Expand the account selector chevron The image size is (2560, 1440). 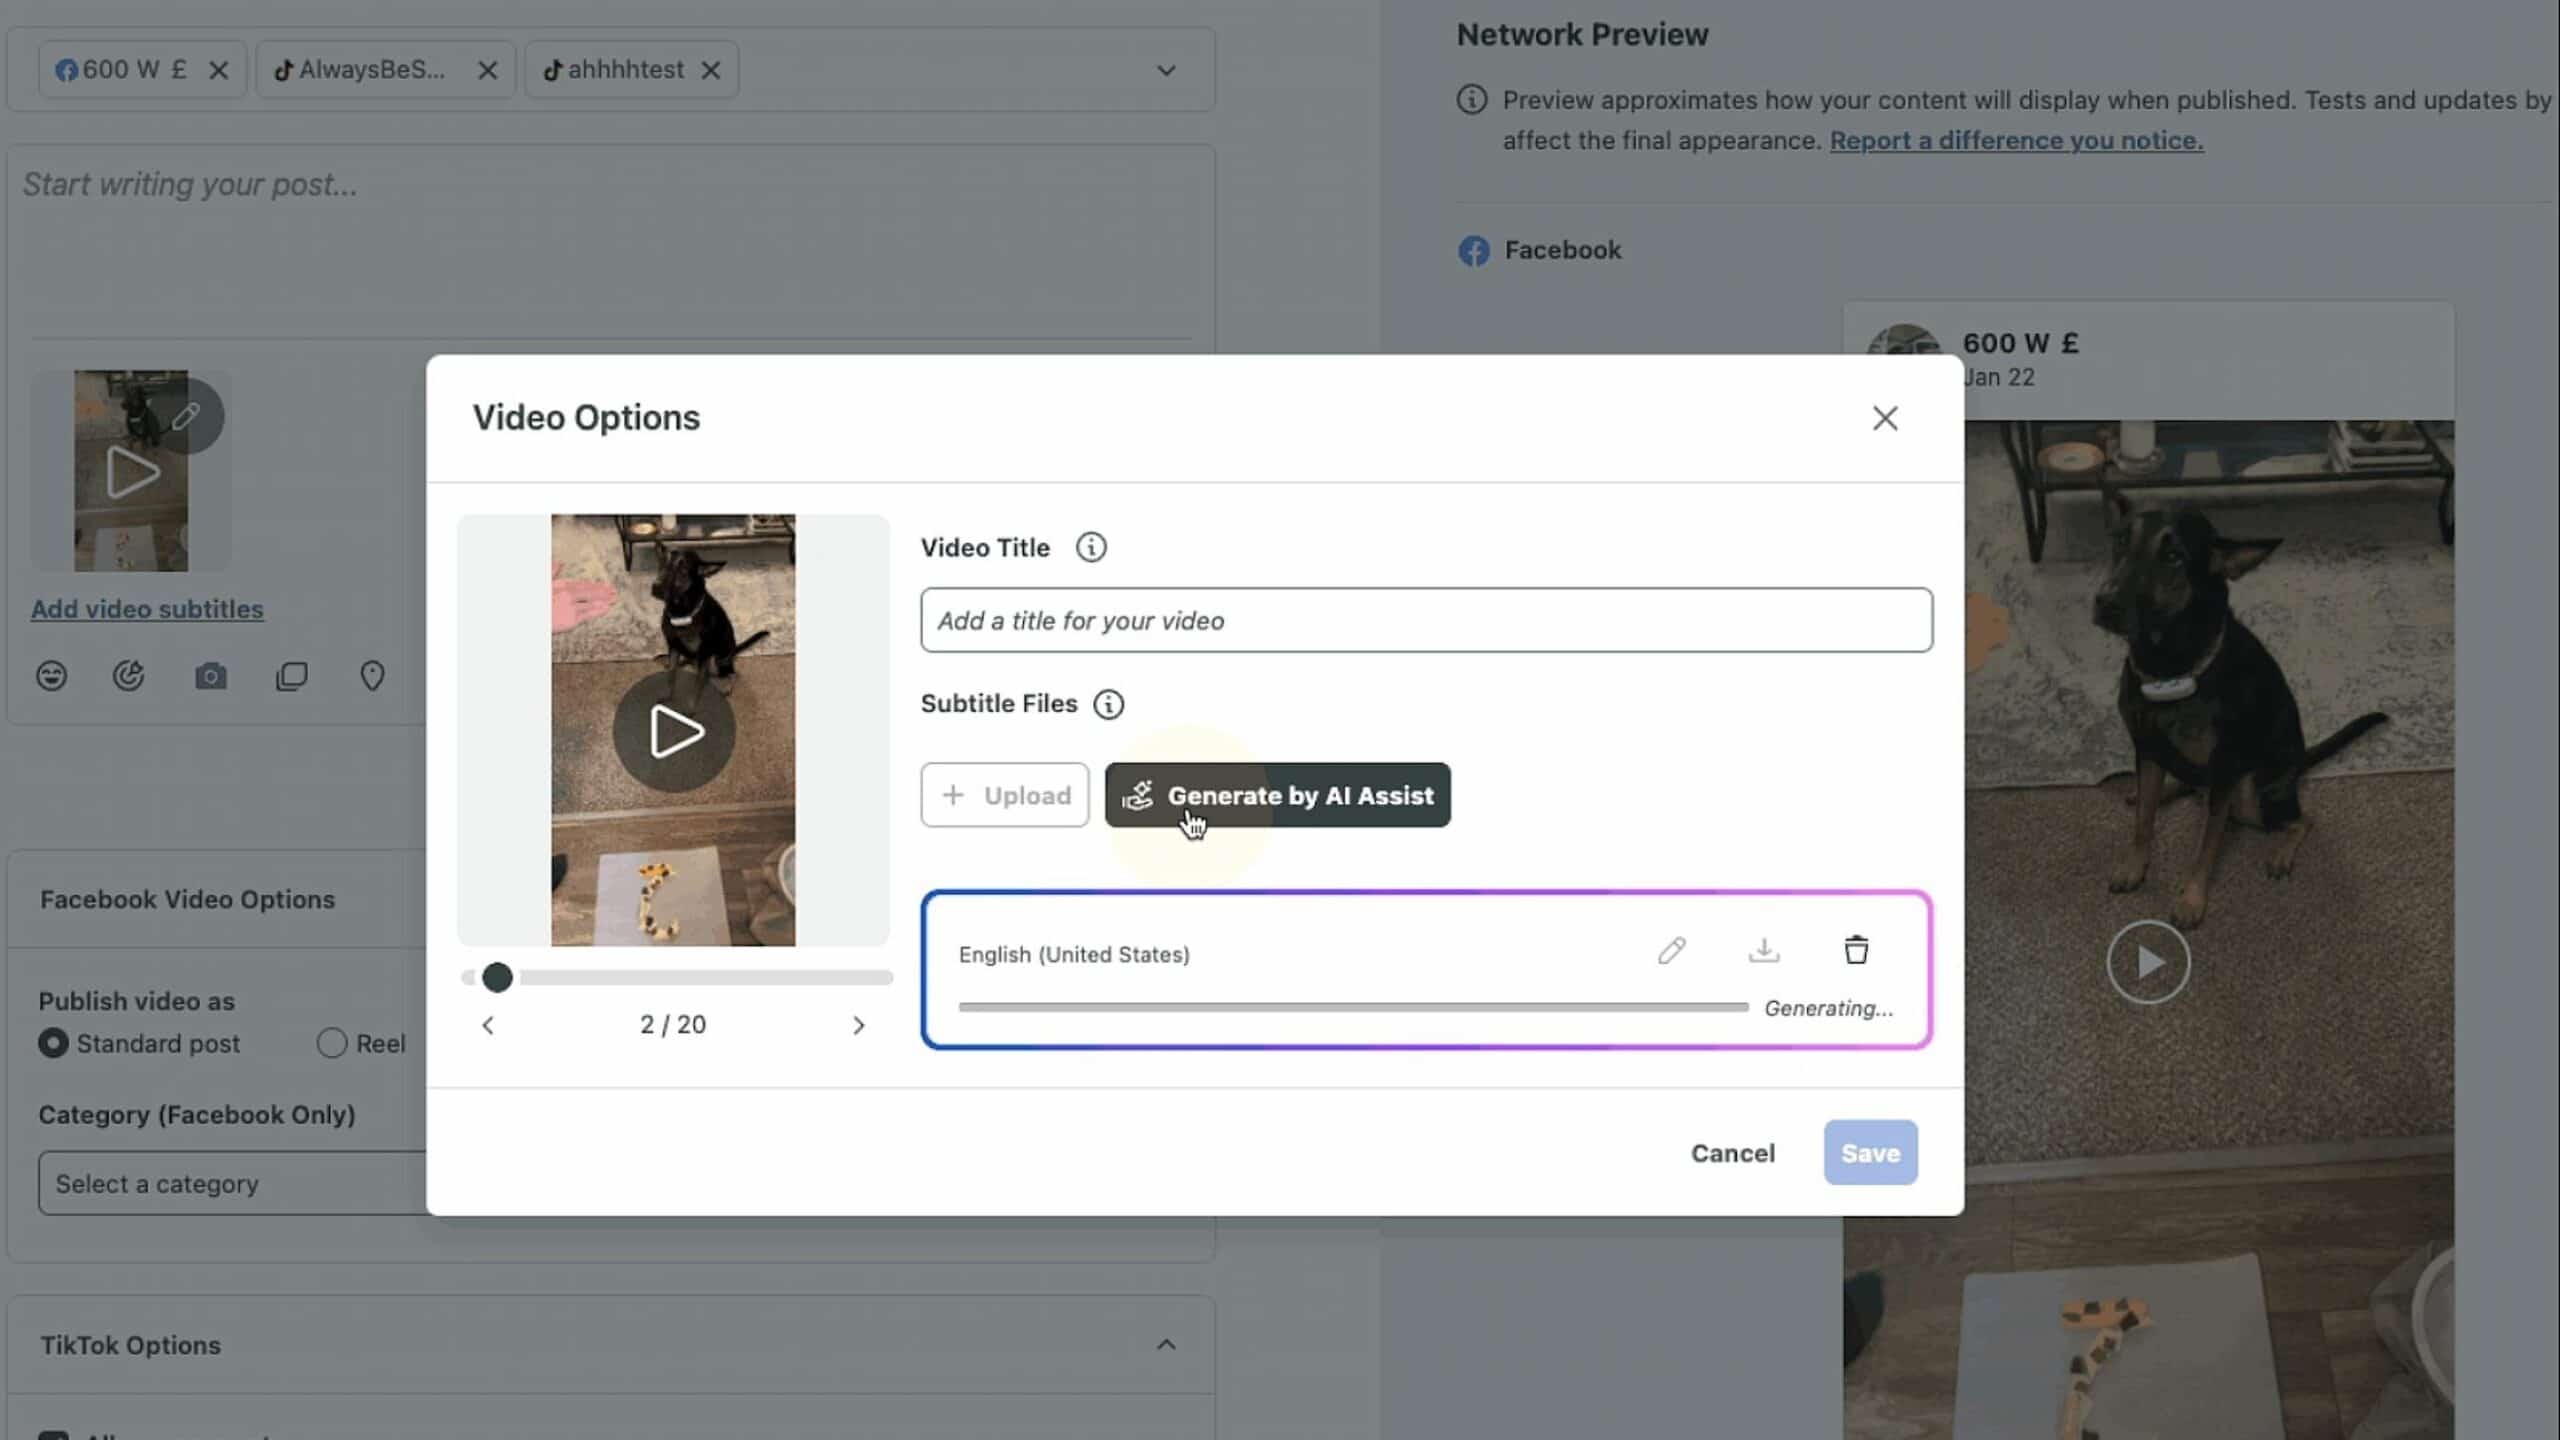pos(1165,70)
